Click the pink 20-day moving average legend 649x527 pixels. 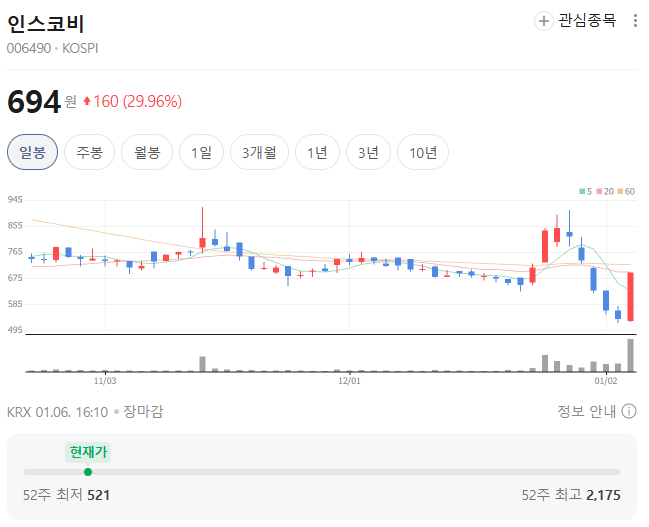(605, 191)
